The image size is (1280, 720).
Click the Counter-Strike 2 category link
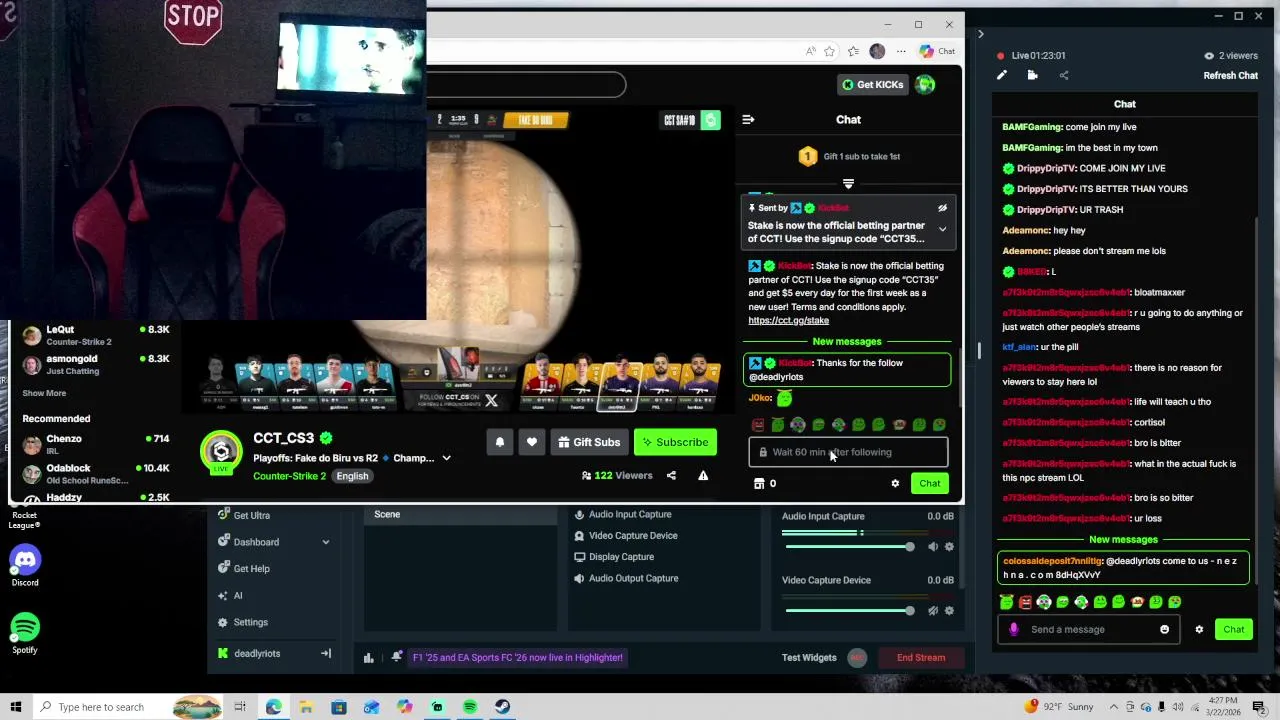pyautogui.click(x=289, y=476)
